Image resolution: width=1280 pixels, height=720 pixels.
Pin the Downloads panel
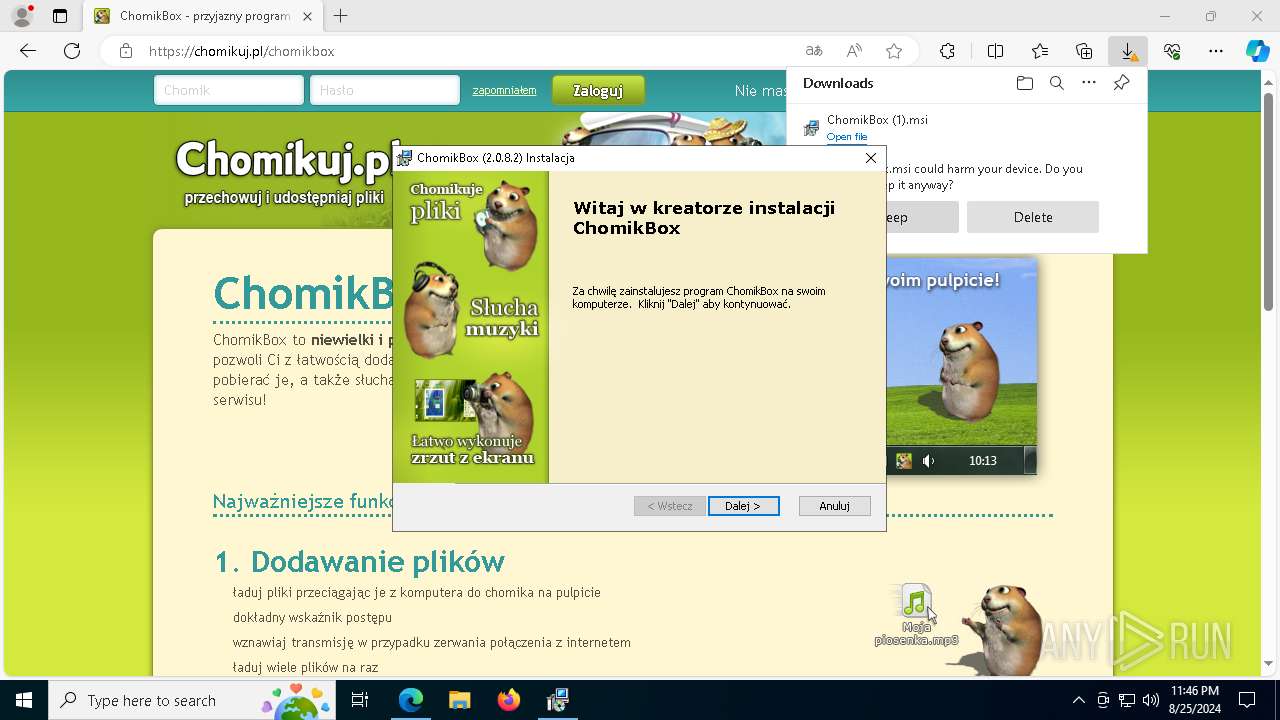tap(1121, 83)
